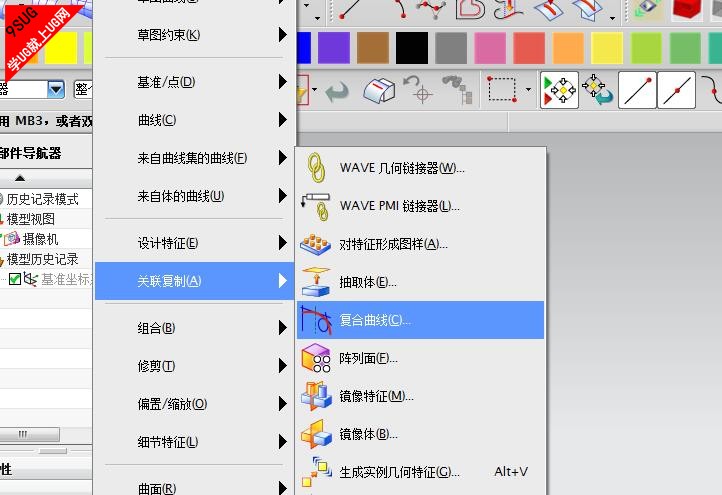This screenshot has width=722, height=495.
Task: Click the spline through points icon
Action: click(x=431, y=9)
